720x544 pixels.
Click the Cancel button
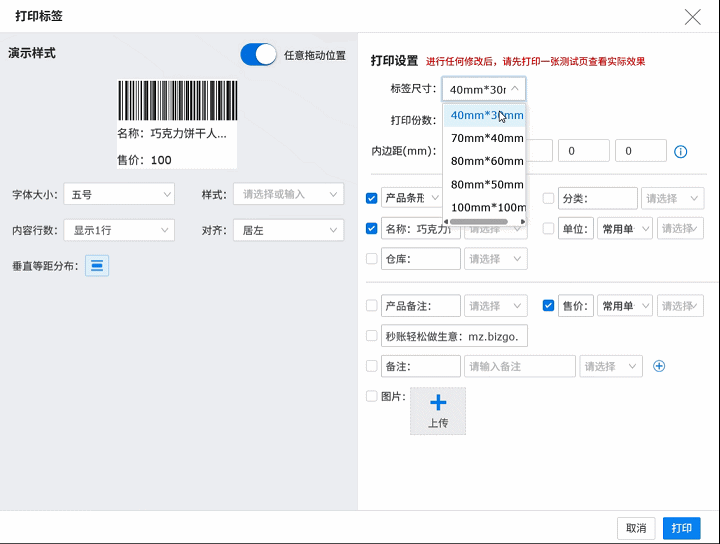point(636,528)
